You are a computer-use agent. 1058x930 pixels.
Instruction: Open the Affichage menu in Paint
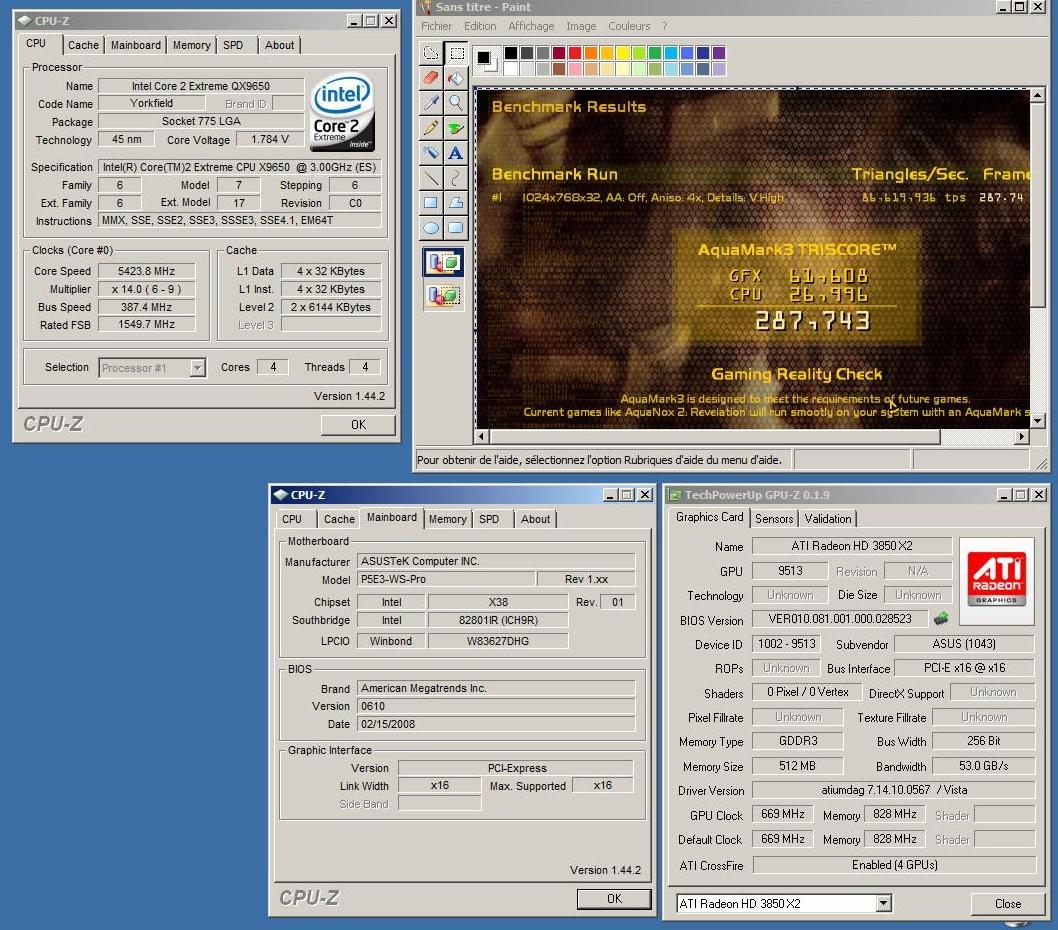pyautogui.click(x=531, y=26)
